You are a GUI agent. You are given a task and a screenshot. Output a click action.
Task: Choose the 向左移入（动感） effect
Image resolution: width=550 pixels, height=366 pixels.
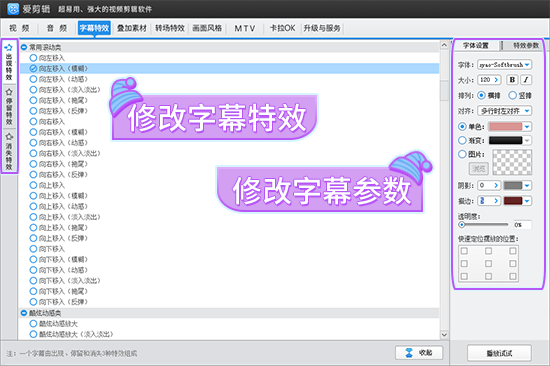[x=59, y=79]
